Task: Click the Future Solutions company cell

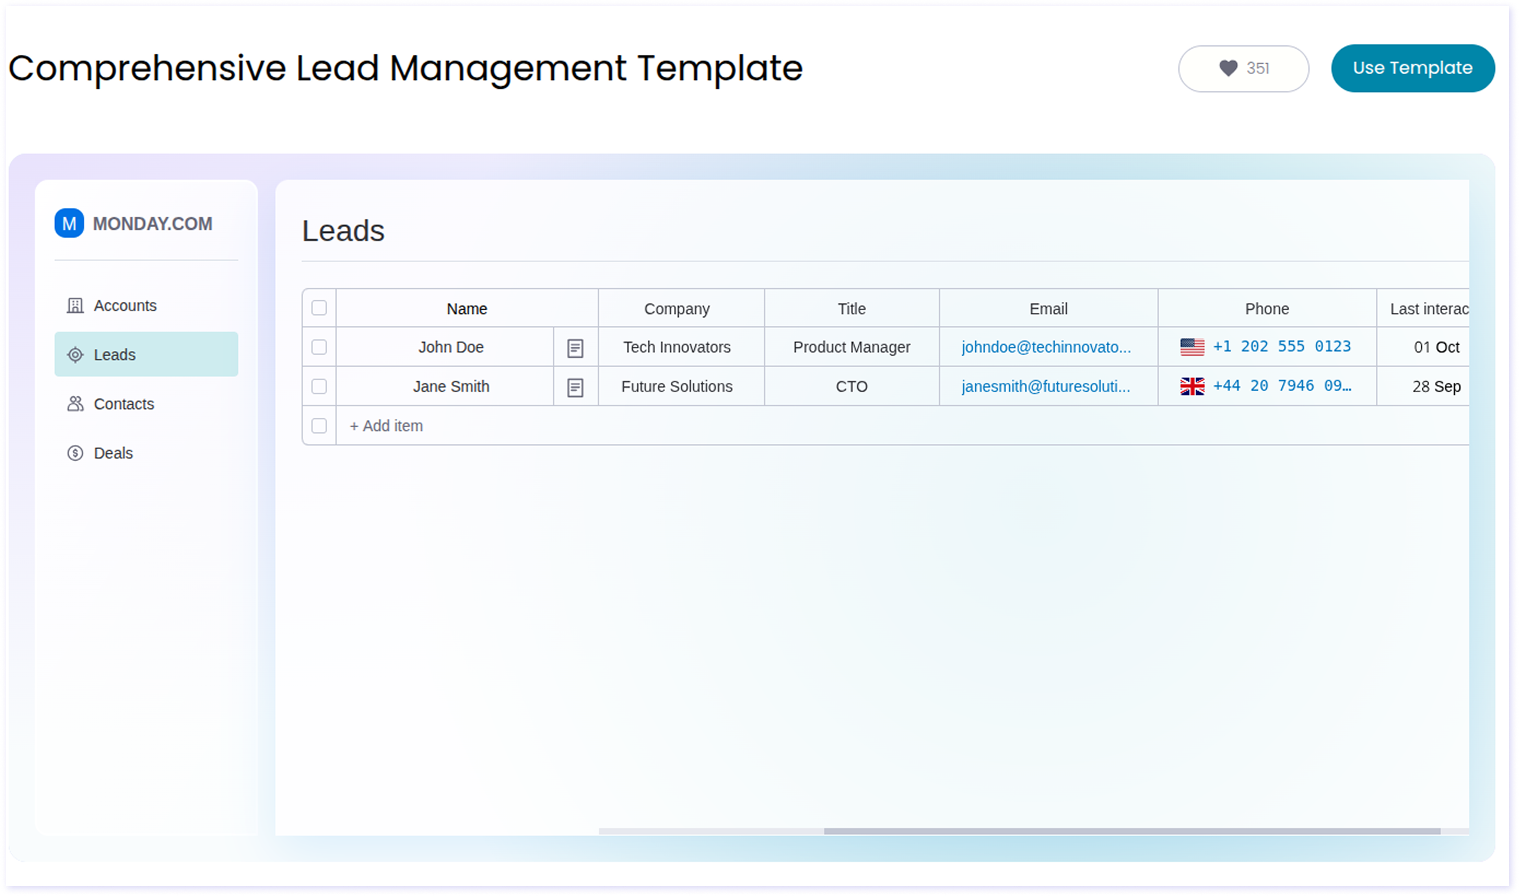Action: (x=681, y=386)
